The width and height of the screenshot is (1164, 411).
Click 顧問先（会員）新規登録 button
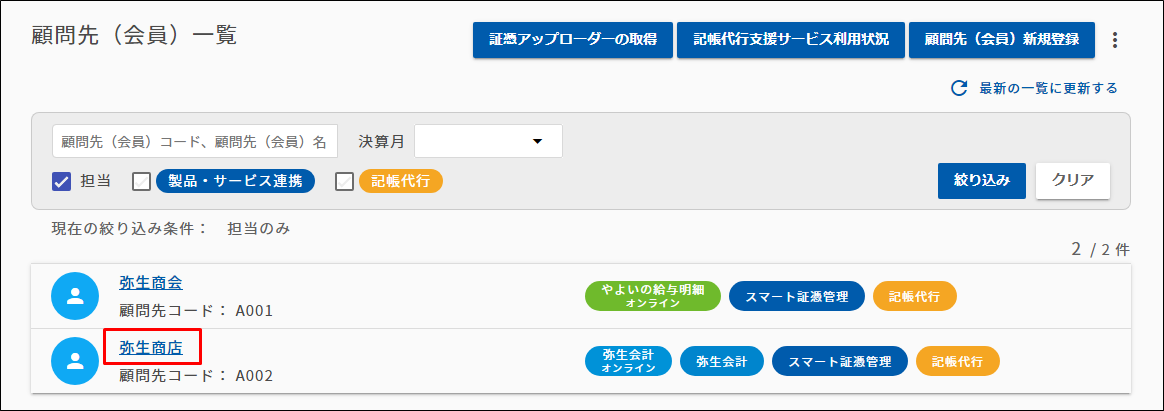tap(1001, 40)
